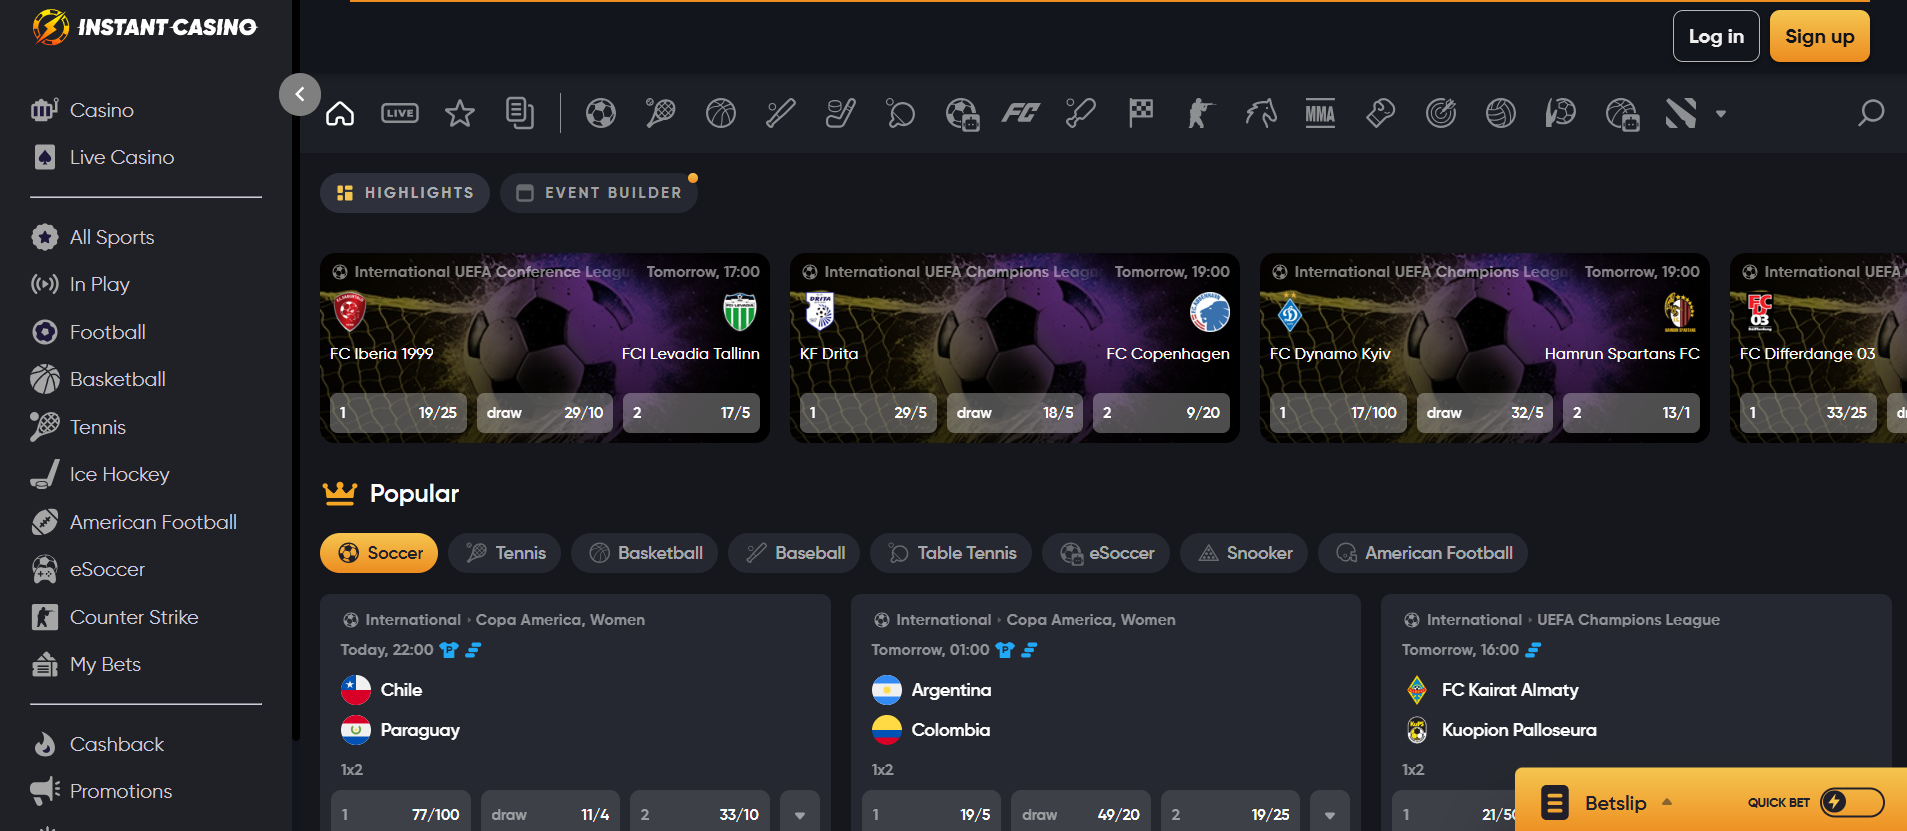Click the Log in button
The width and height of the screenshot is (1907, 831).
[1716, 37]
